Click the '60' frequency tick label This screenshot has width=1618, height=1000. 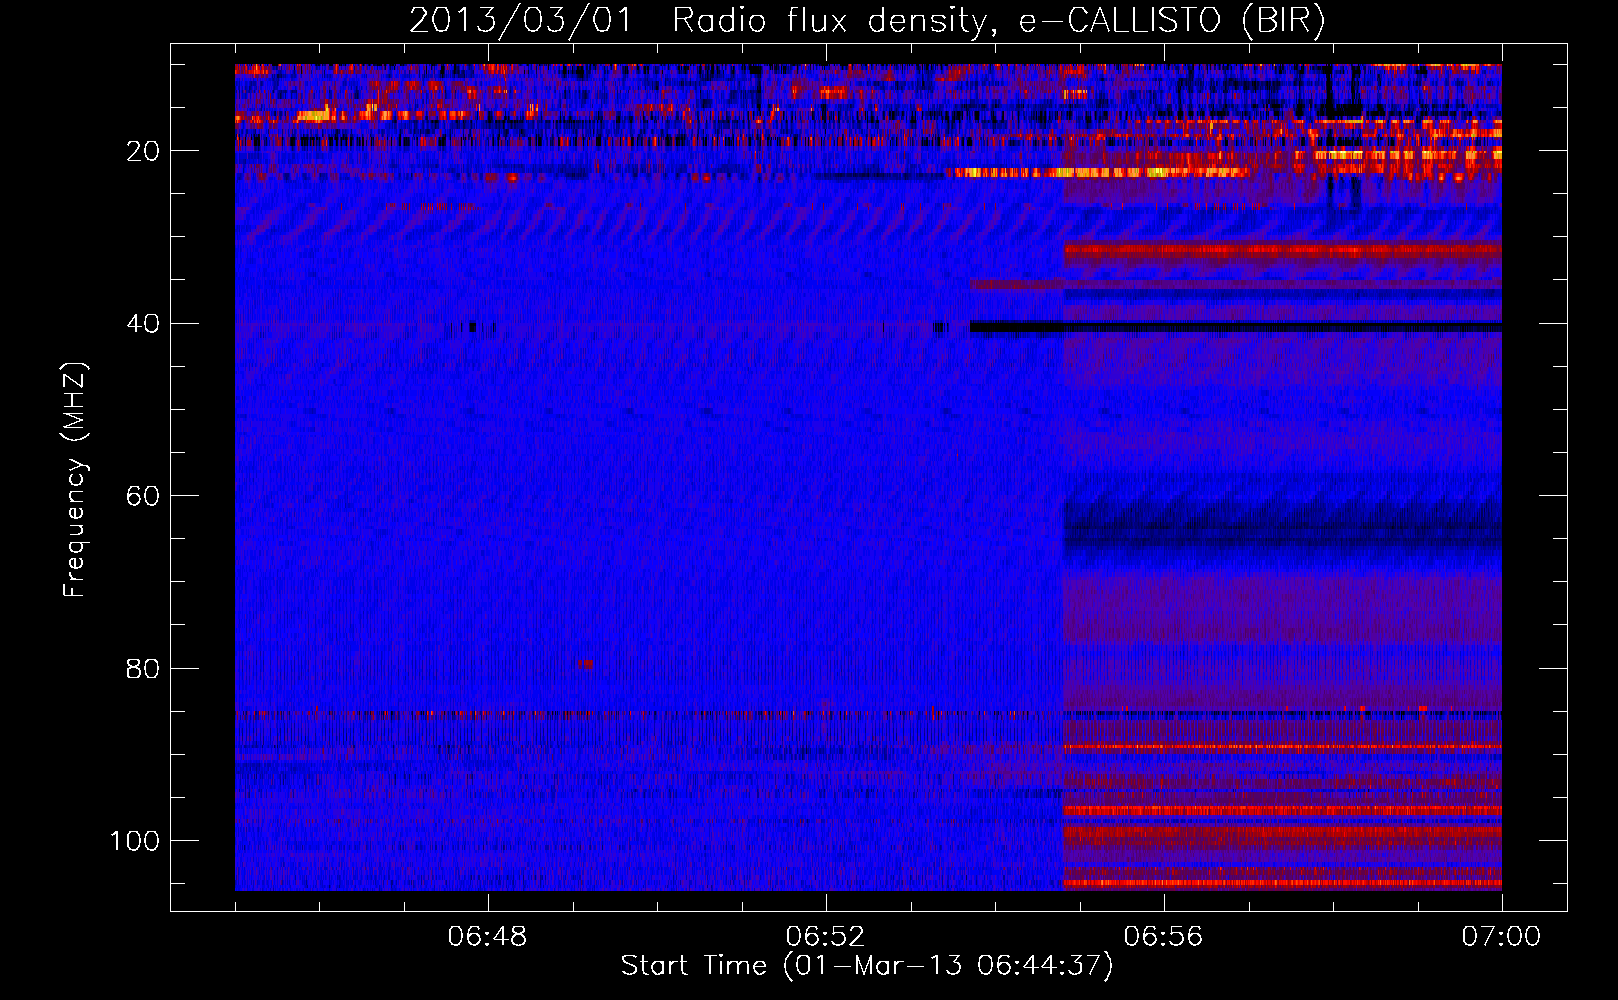coord(142,496)
